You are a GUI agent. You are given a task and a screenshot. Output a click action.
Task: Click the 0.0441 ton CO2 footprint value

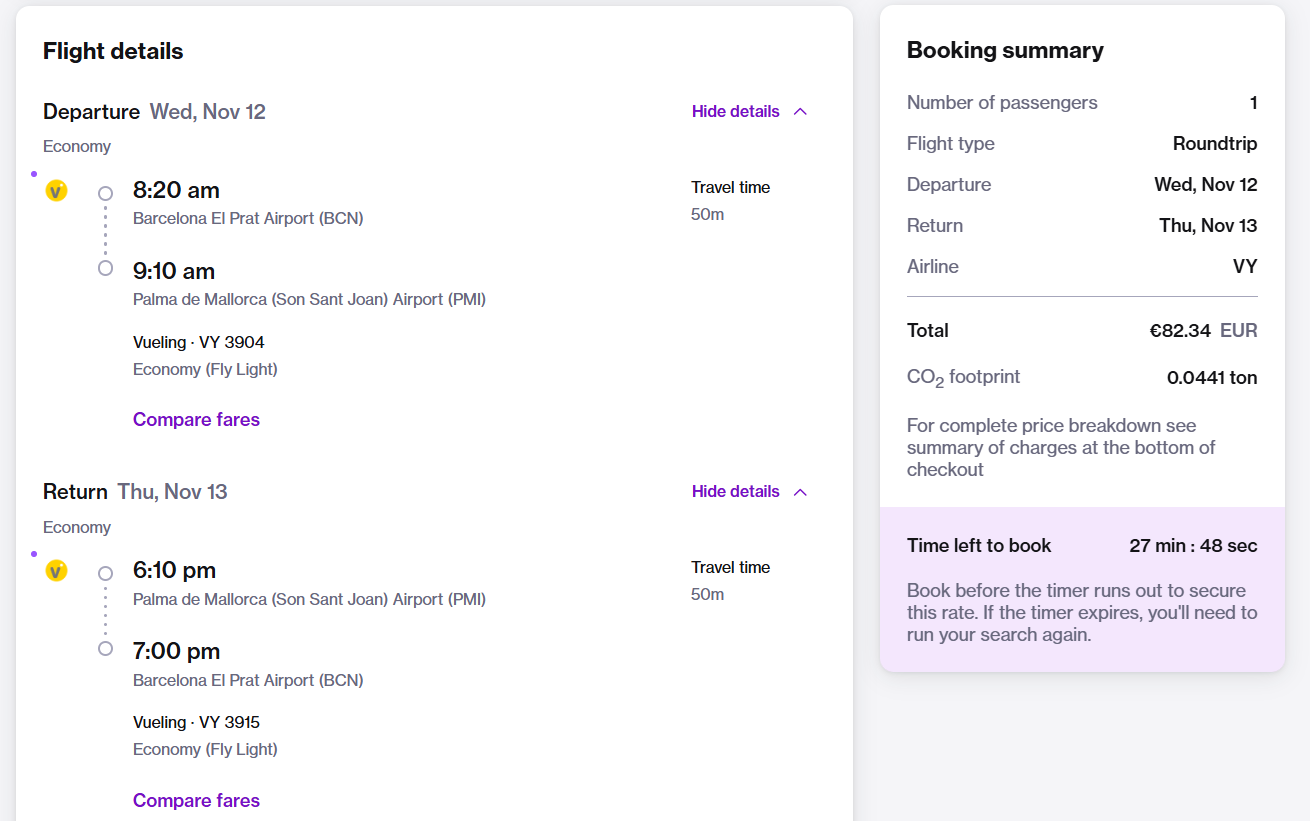(x=1212, y=378)
